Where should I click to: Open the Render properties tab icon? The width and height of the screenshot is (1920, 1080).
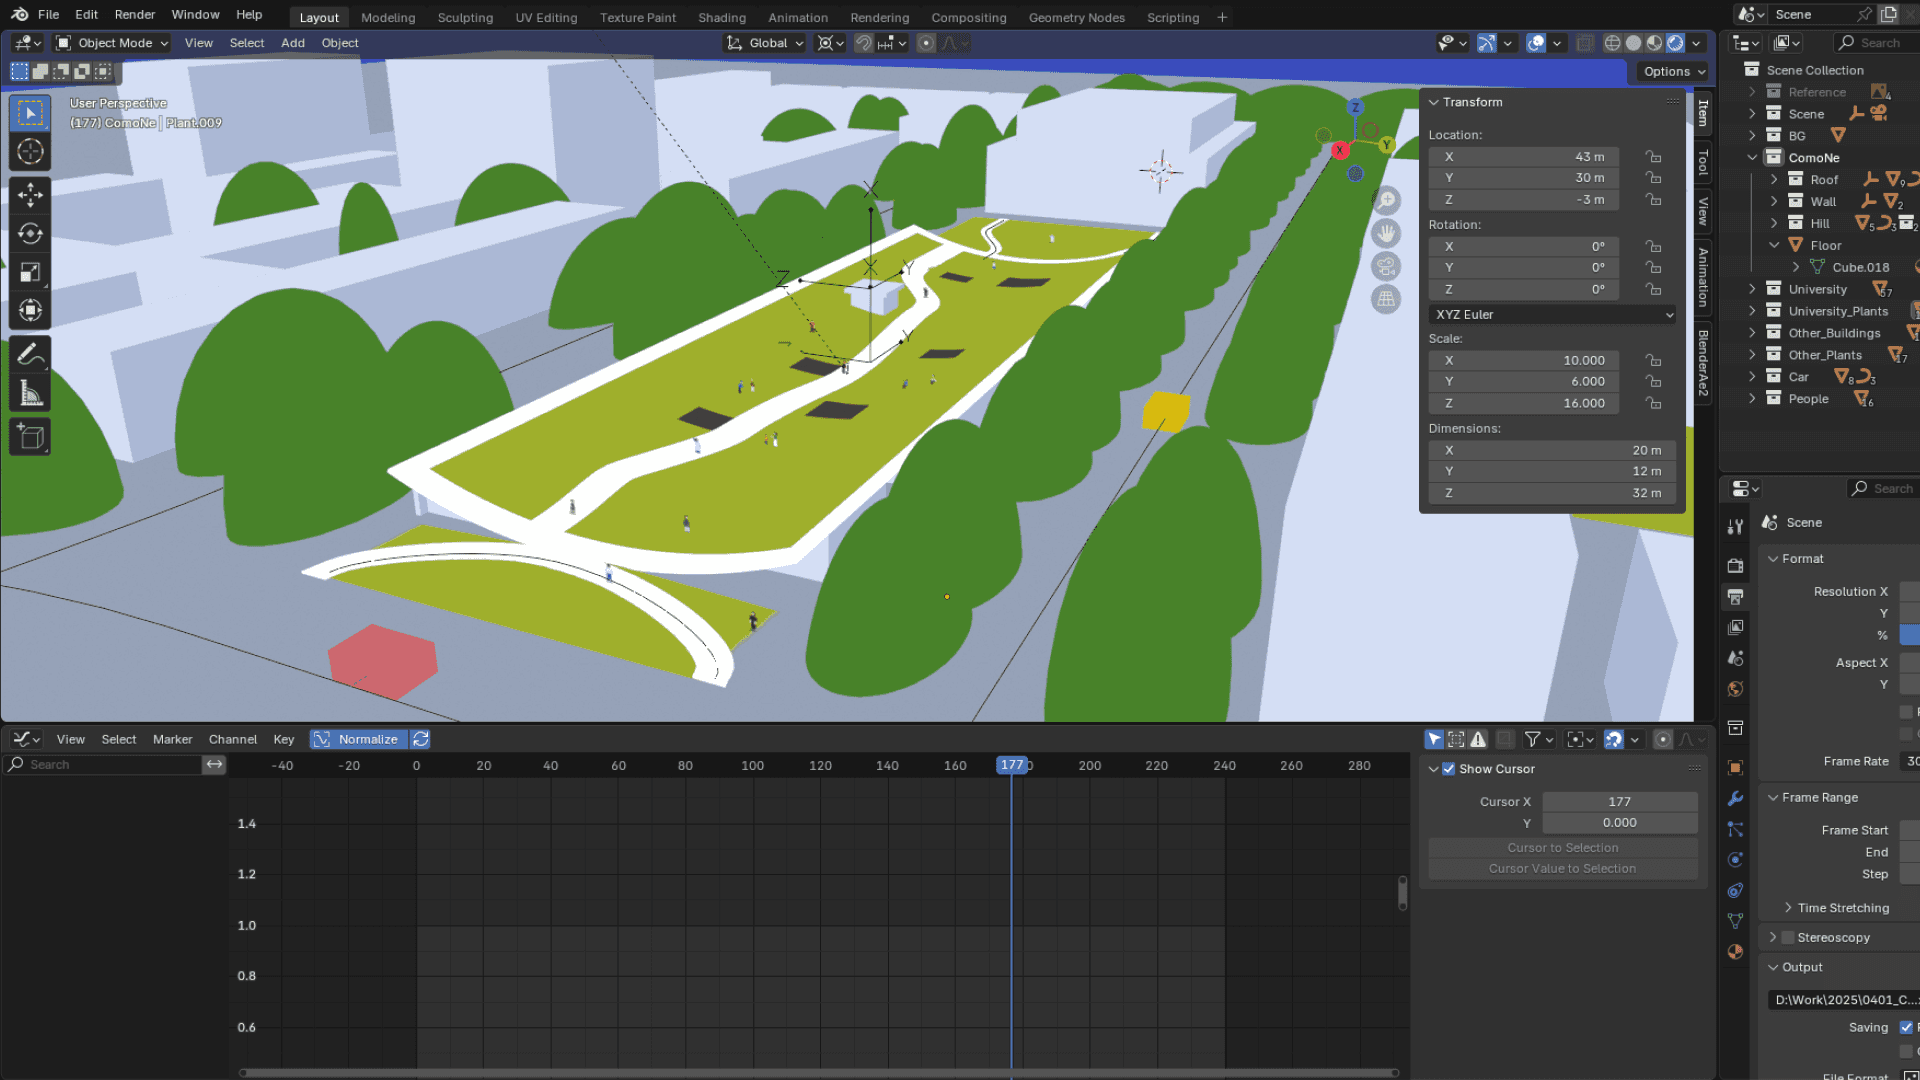(1736, 565)
